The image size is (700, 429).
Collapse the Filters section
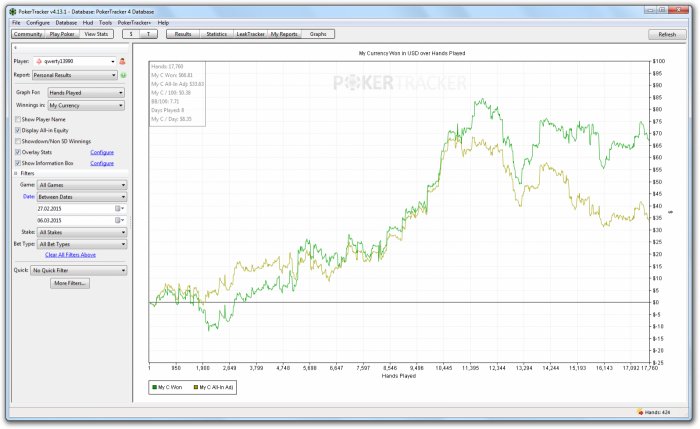16,173
